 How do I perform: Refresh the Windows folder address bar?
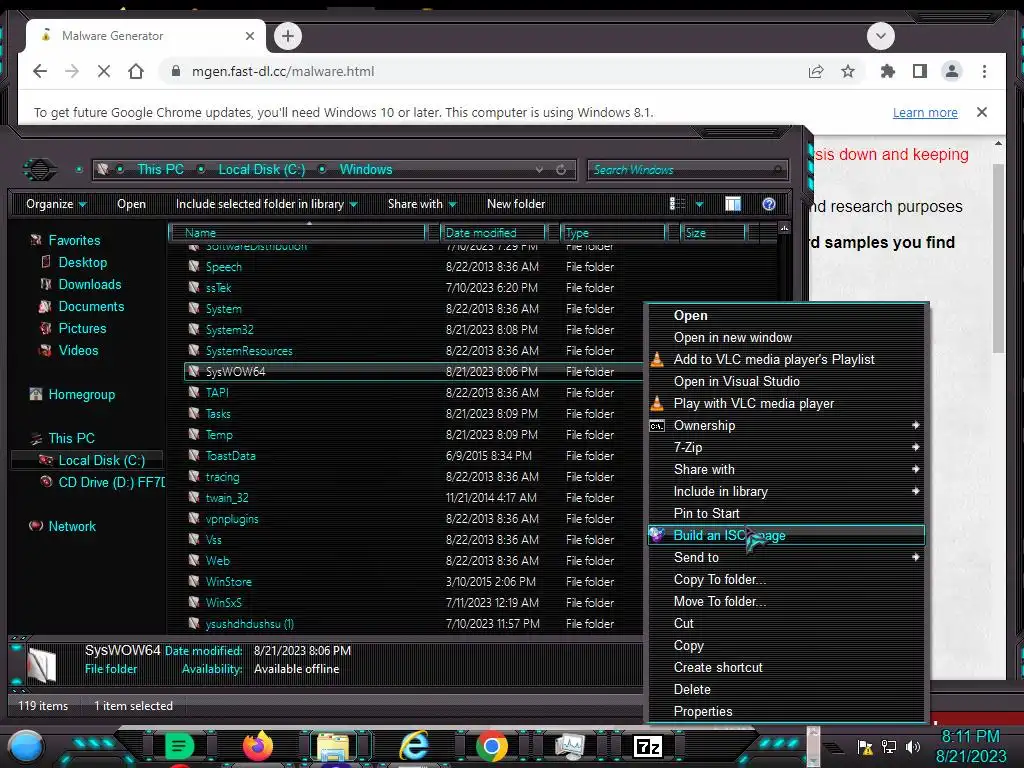(561, 170)
